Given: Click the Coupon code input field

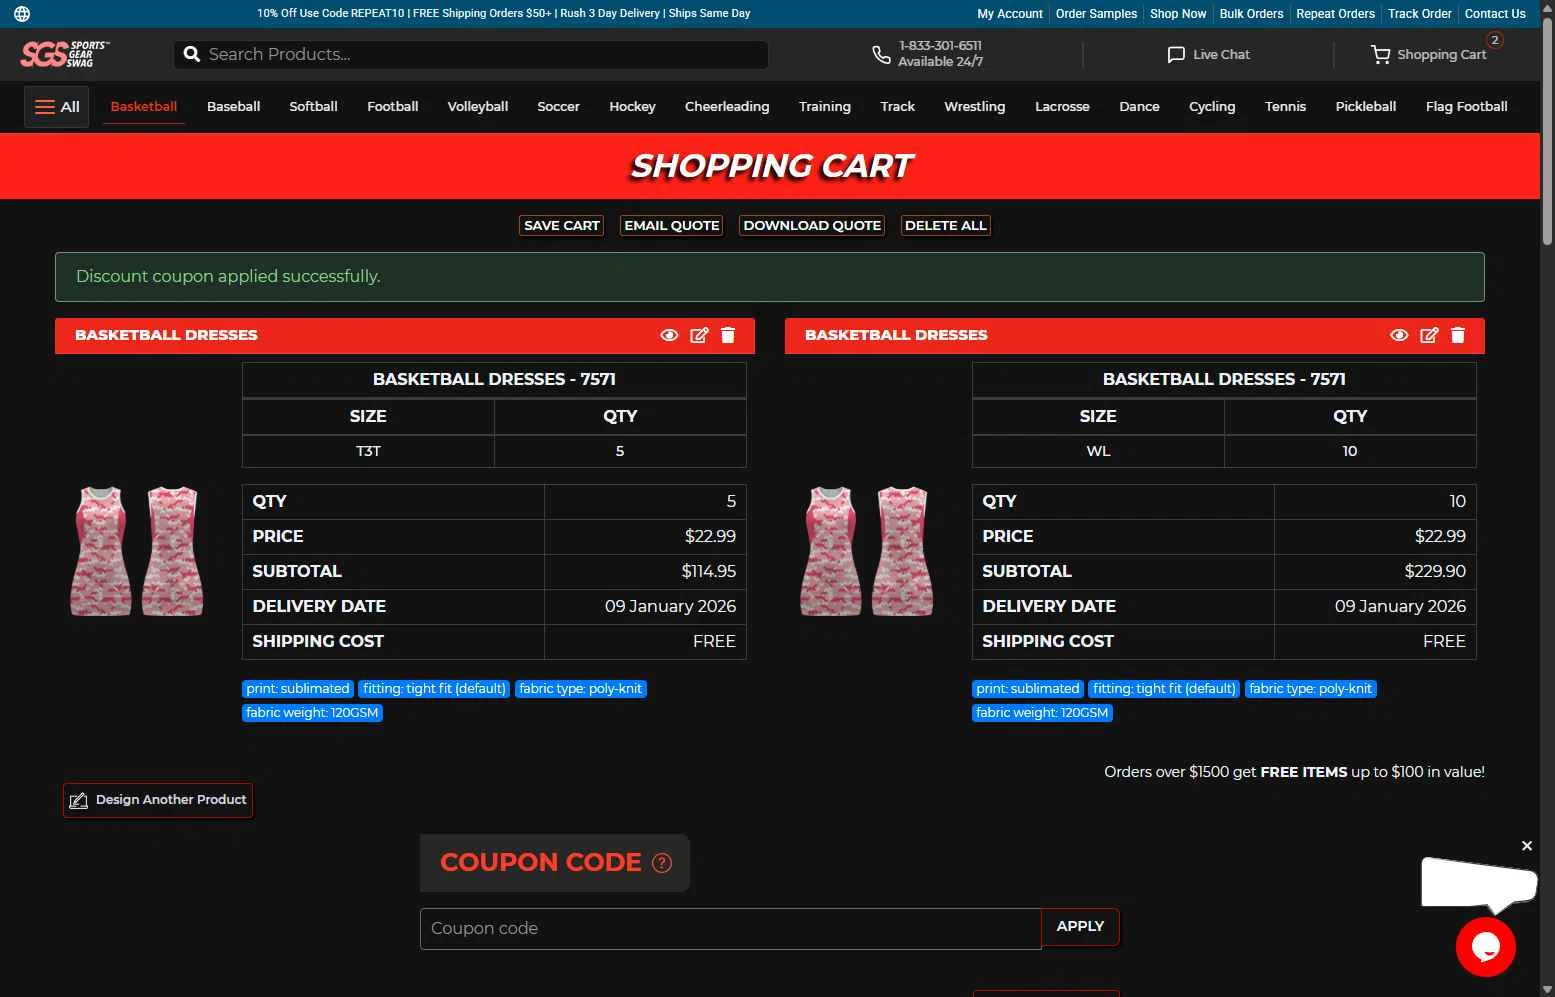Looking at the screenshot, I should [x=731, y=928].
